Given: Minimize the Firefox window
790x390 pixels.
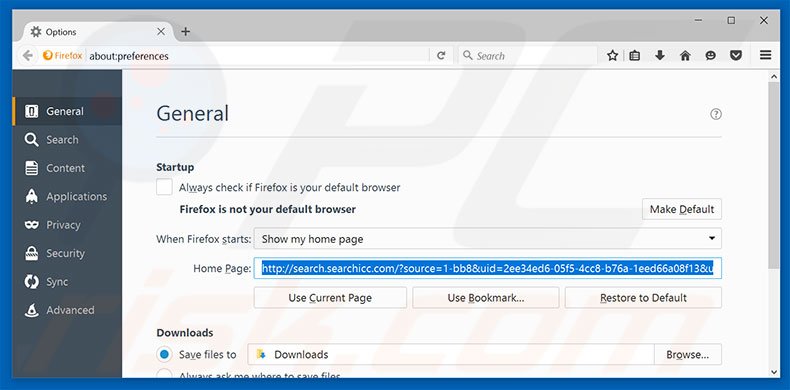Looking at the screenshot, I should (x=698, y=21).
